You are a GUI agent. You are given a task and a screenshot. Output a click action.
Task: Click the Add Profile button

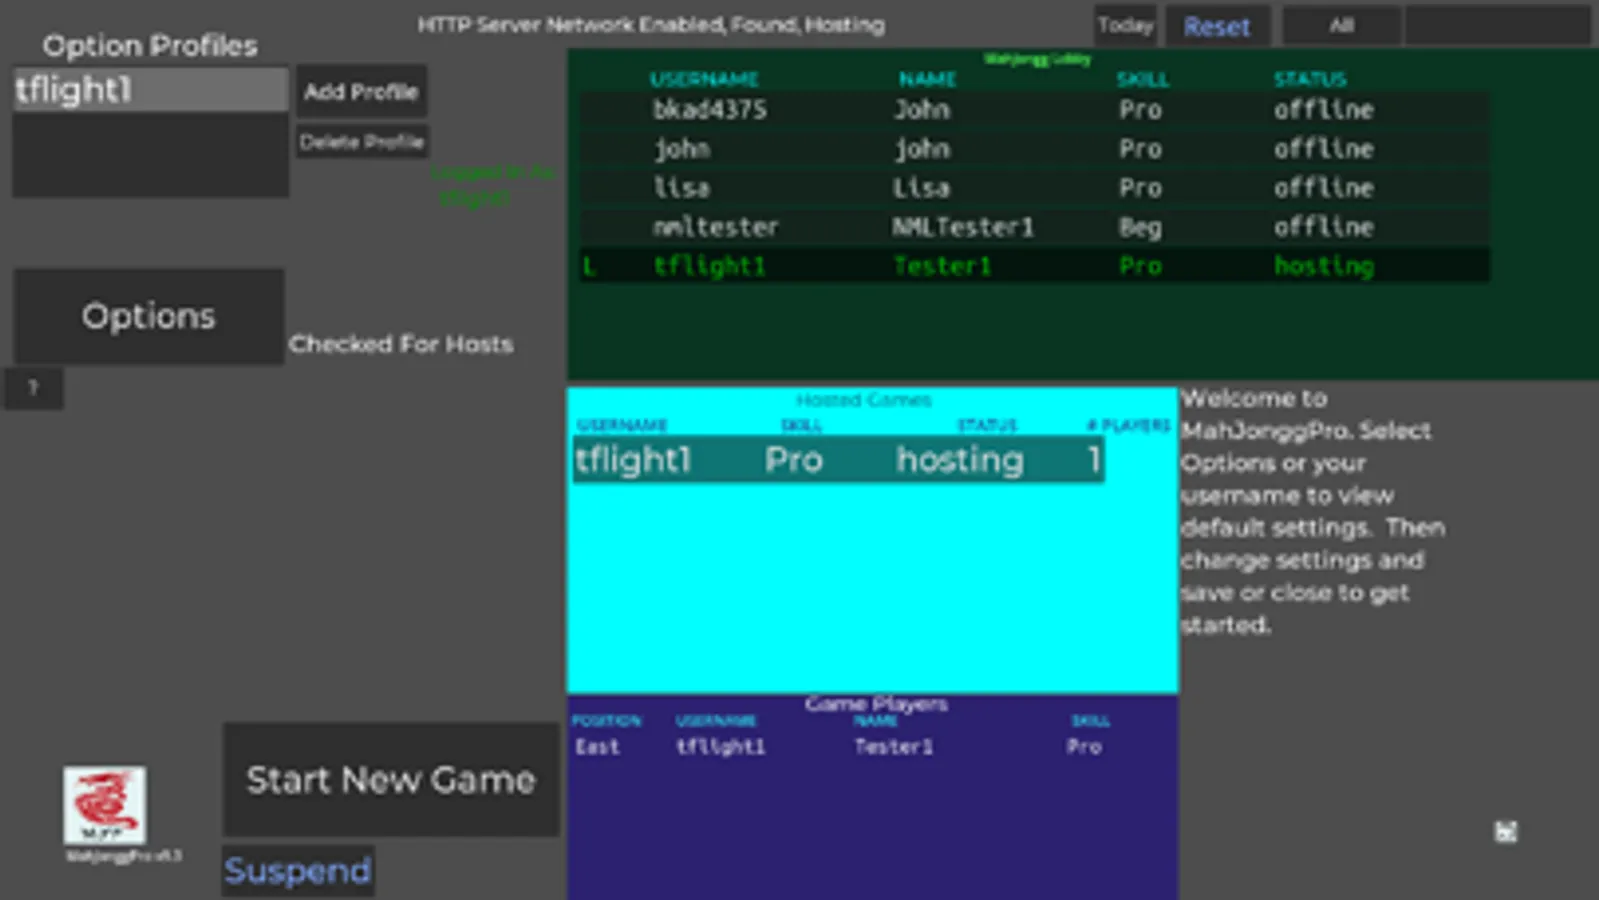tap(361, 91)
